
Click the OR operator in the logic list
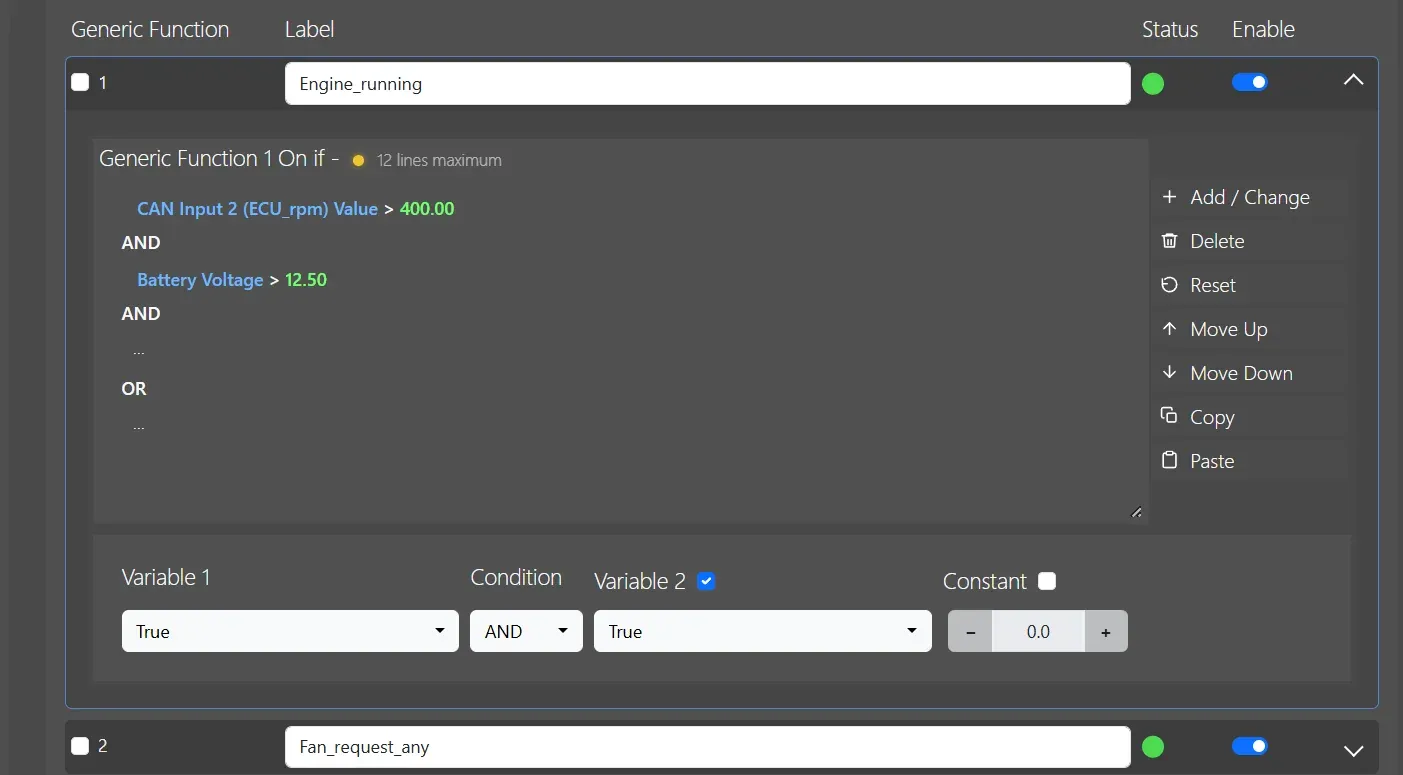click(x=134, y=389)
